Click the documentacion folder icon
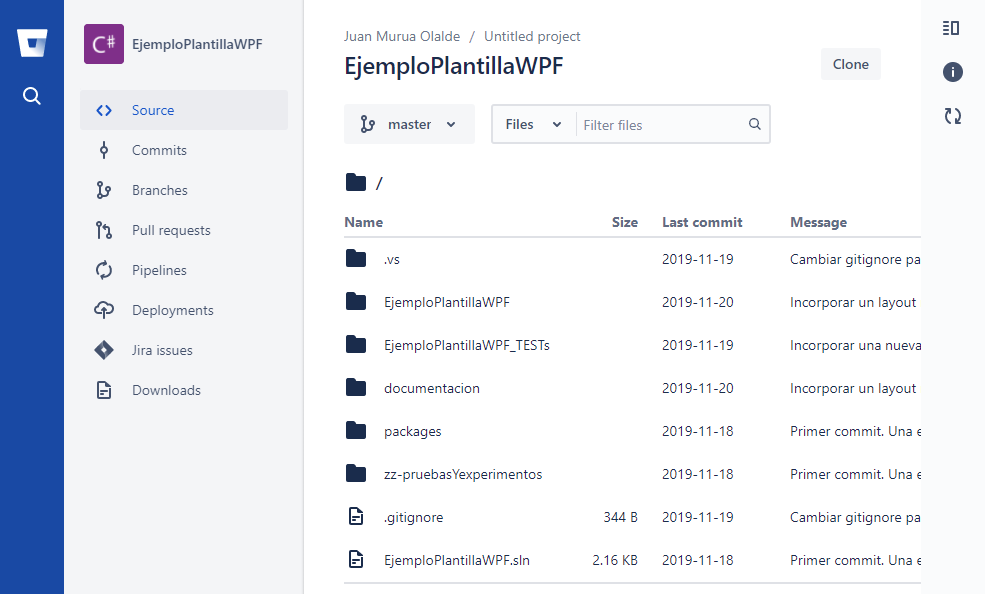 coord(356,387)
